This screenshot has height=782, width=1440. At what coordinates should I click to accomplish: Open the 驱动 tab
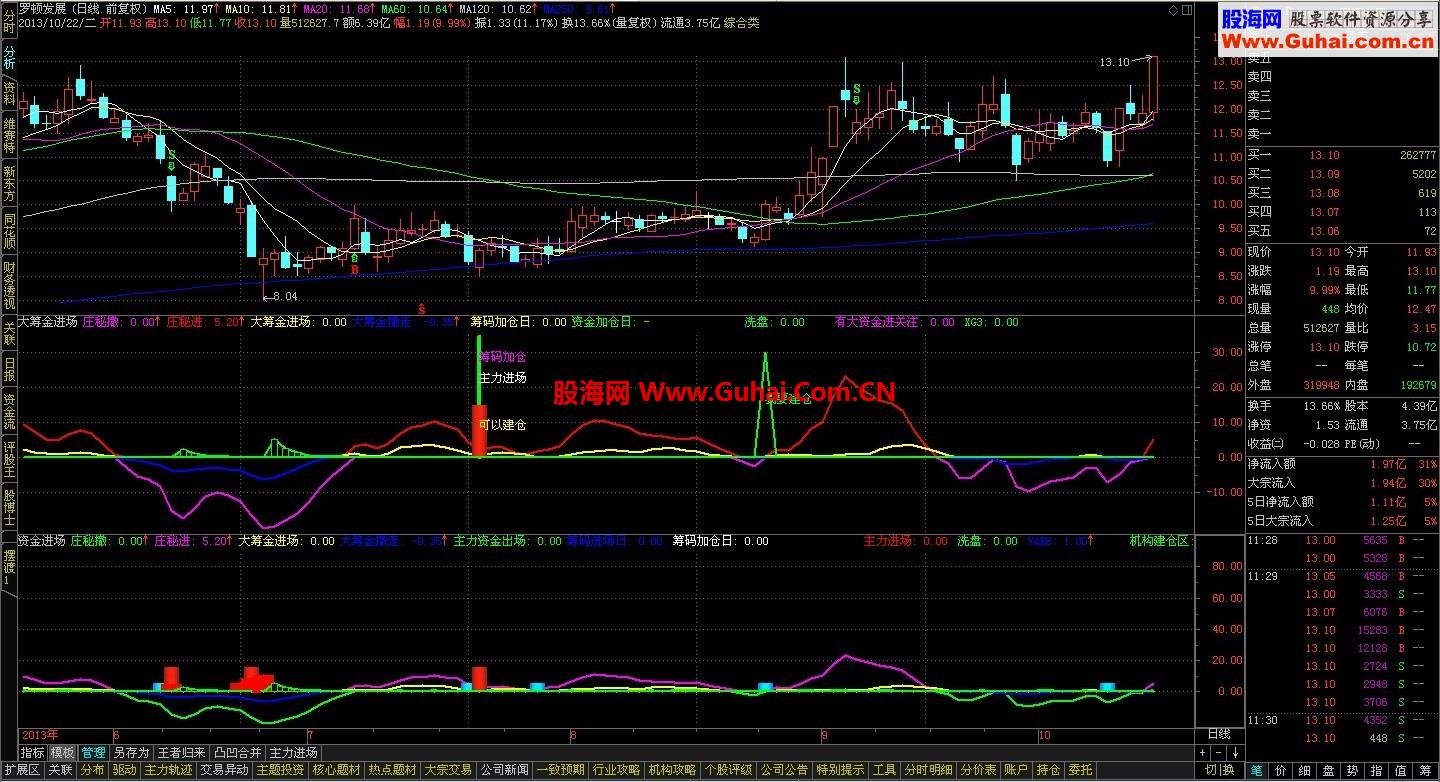[x=124, y=770]
